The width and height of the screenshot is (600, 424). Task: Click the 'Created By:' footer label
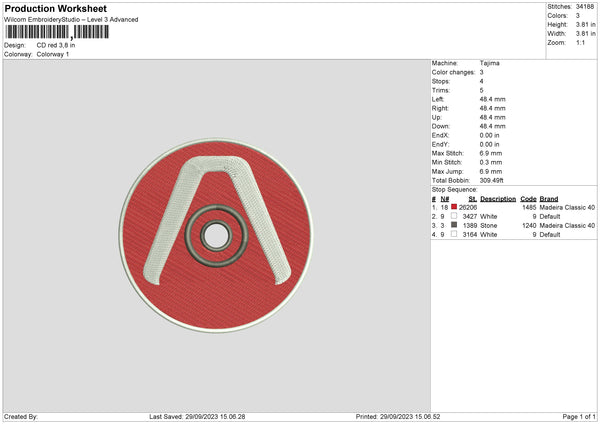coord(21,417)
